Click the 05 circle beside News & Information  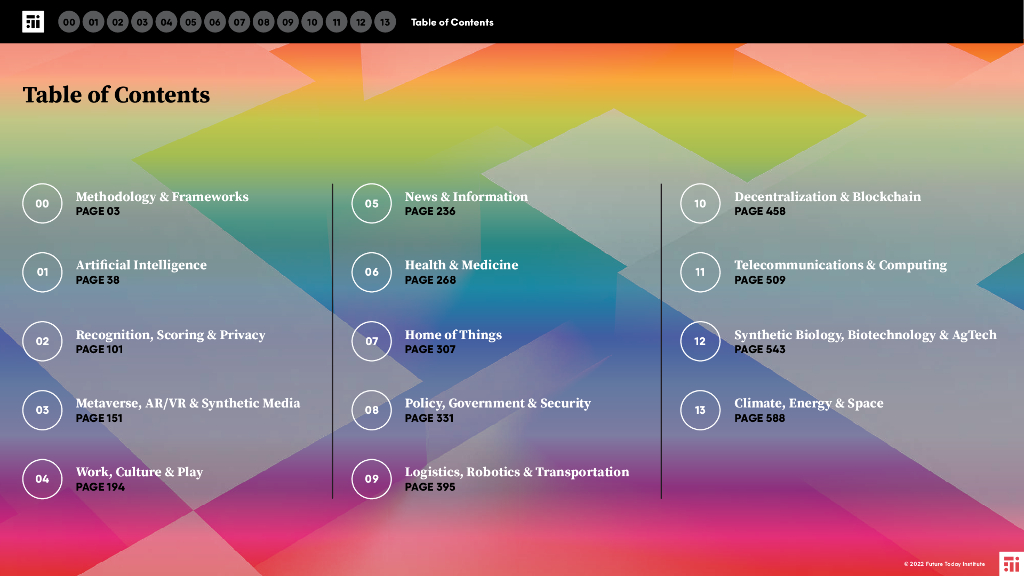point(371,204)
